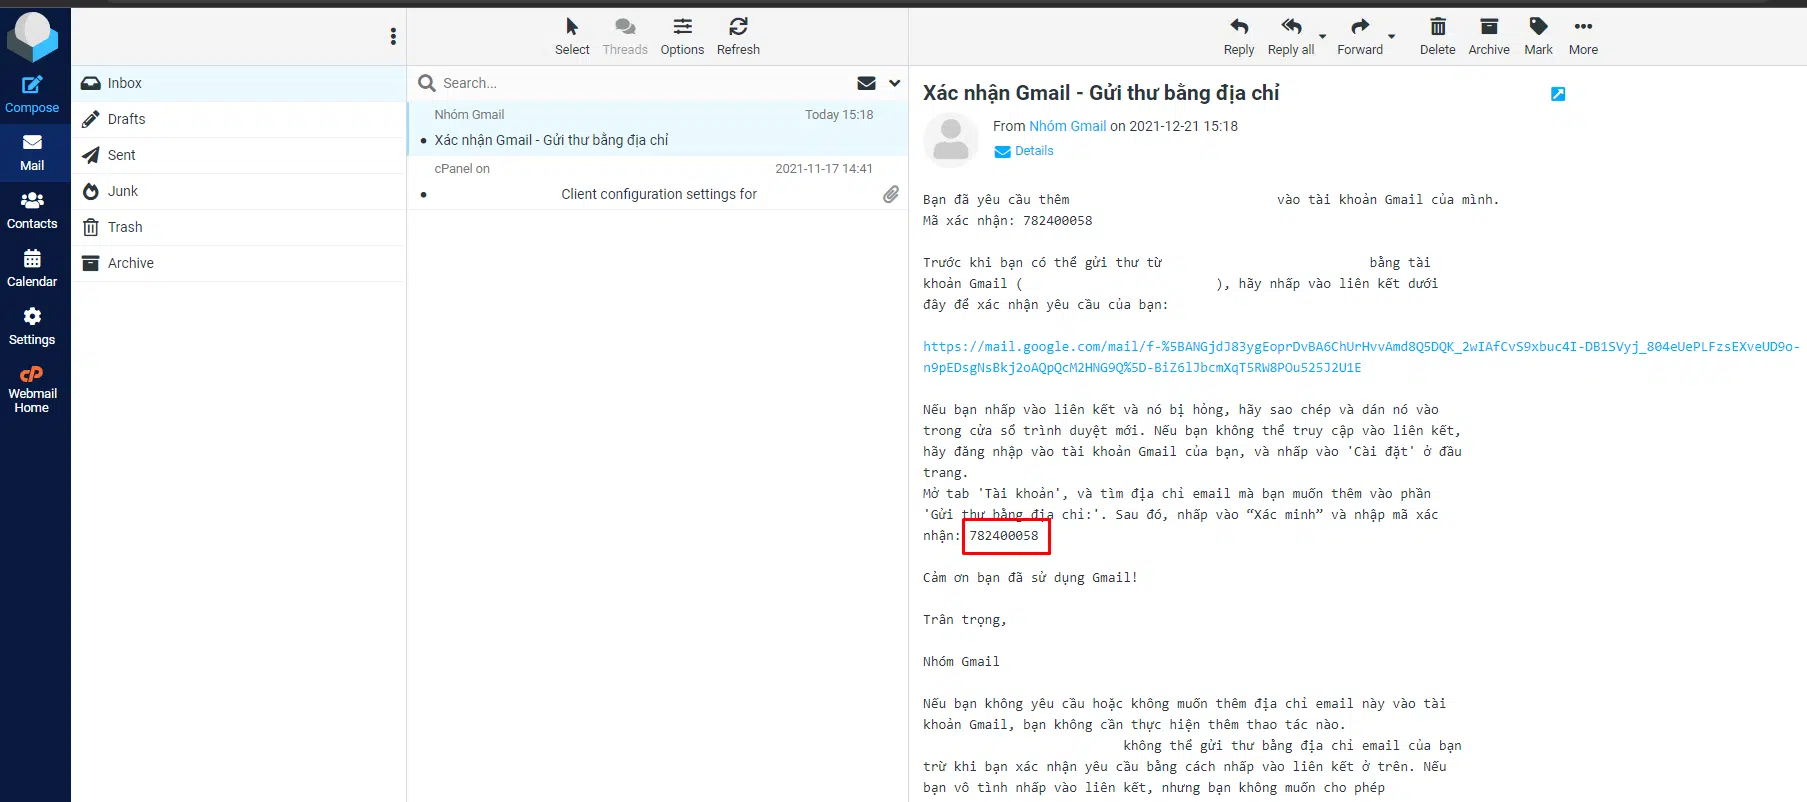Toggle Select mode in message list

point(572,36)
